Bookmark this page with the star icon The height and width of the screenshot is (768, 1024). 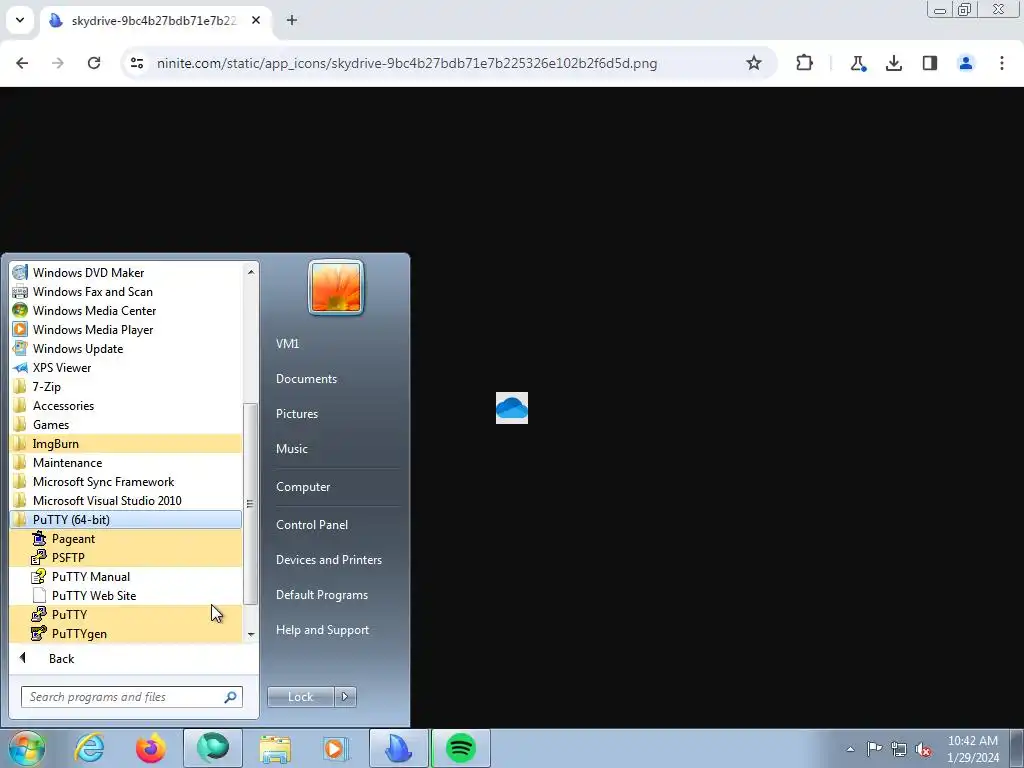tap(754, 63)
